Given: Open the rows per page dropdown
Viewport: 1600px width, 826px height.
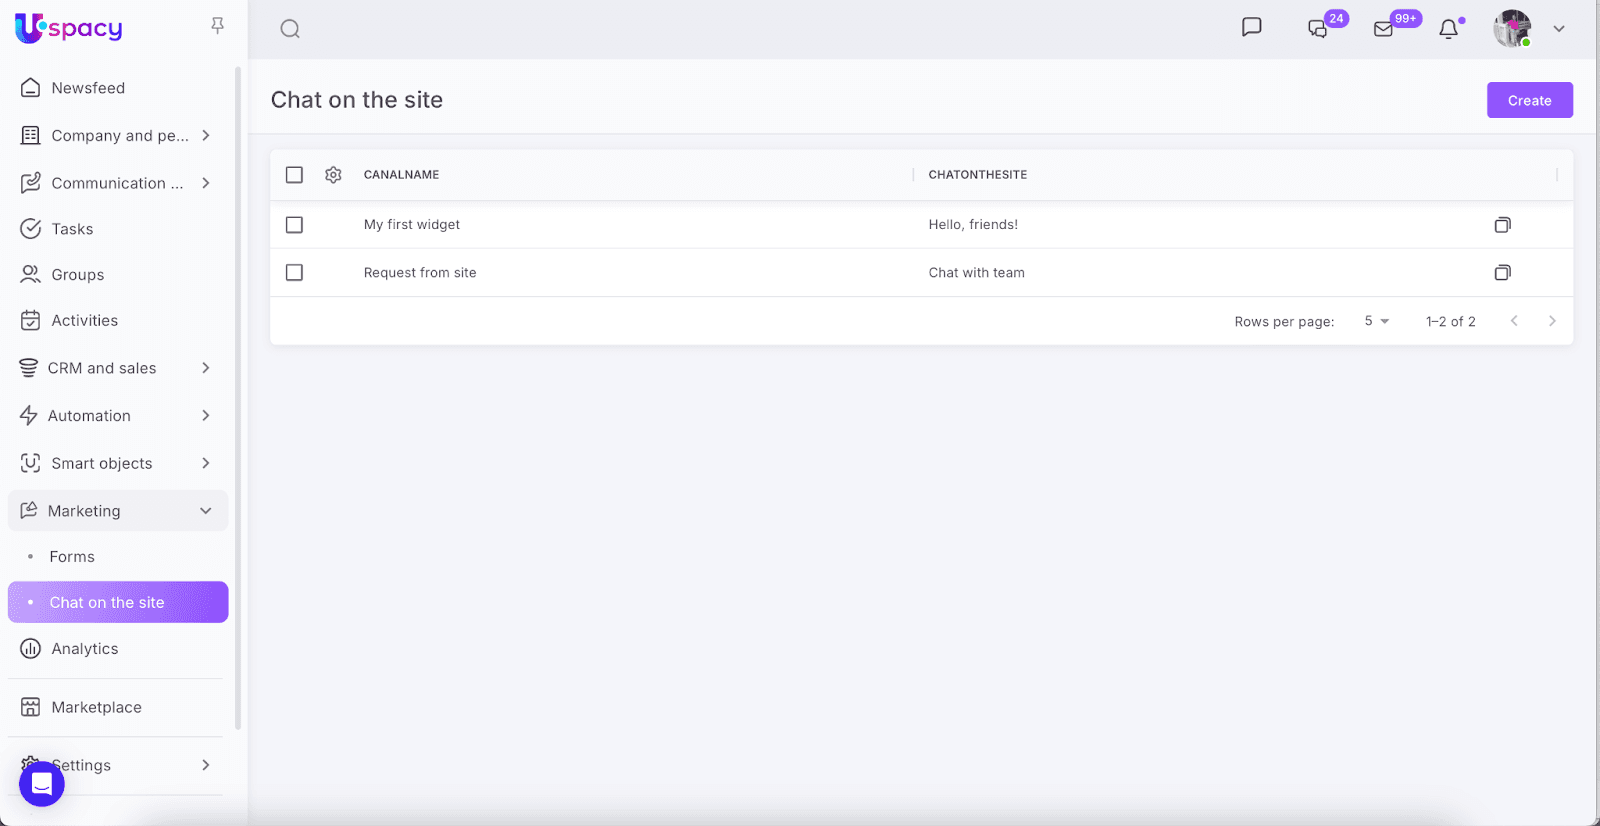Looking at the screenshot, I should (1376, 321).
